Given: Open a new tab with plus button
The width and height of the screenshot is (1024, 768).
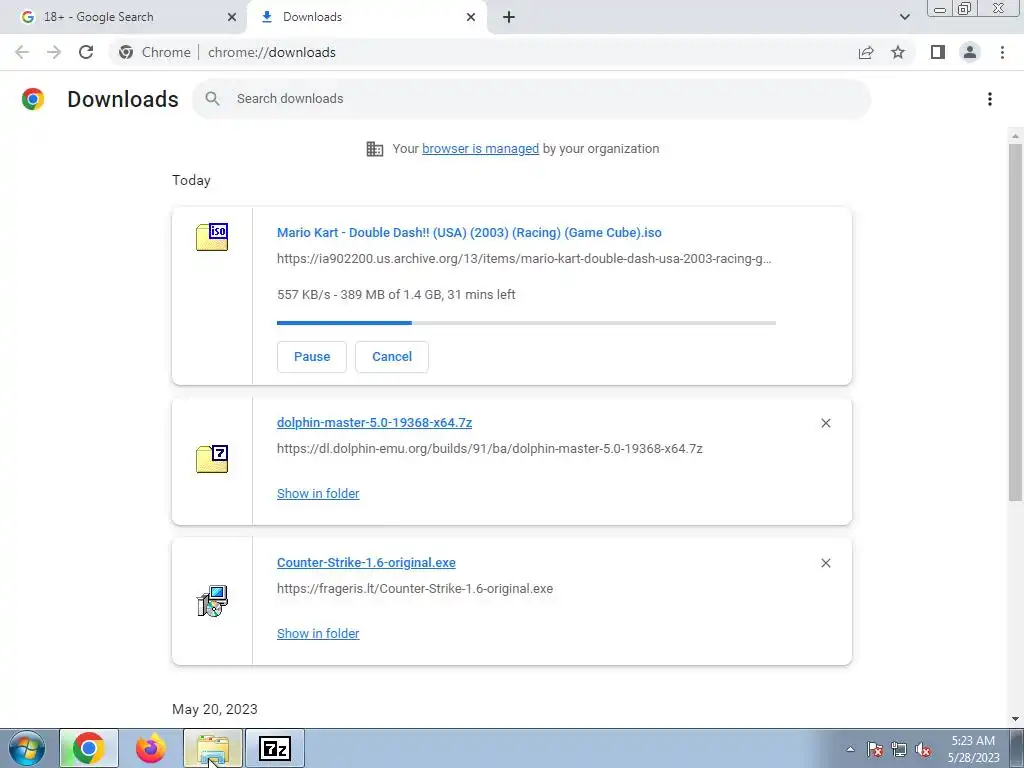Looking at the screenshot, I should click(x=509, y=17).
